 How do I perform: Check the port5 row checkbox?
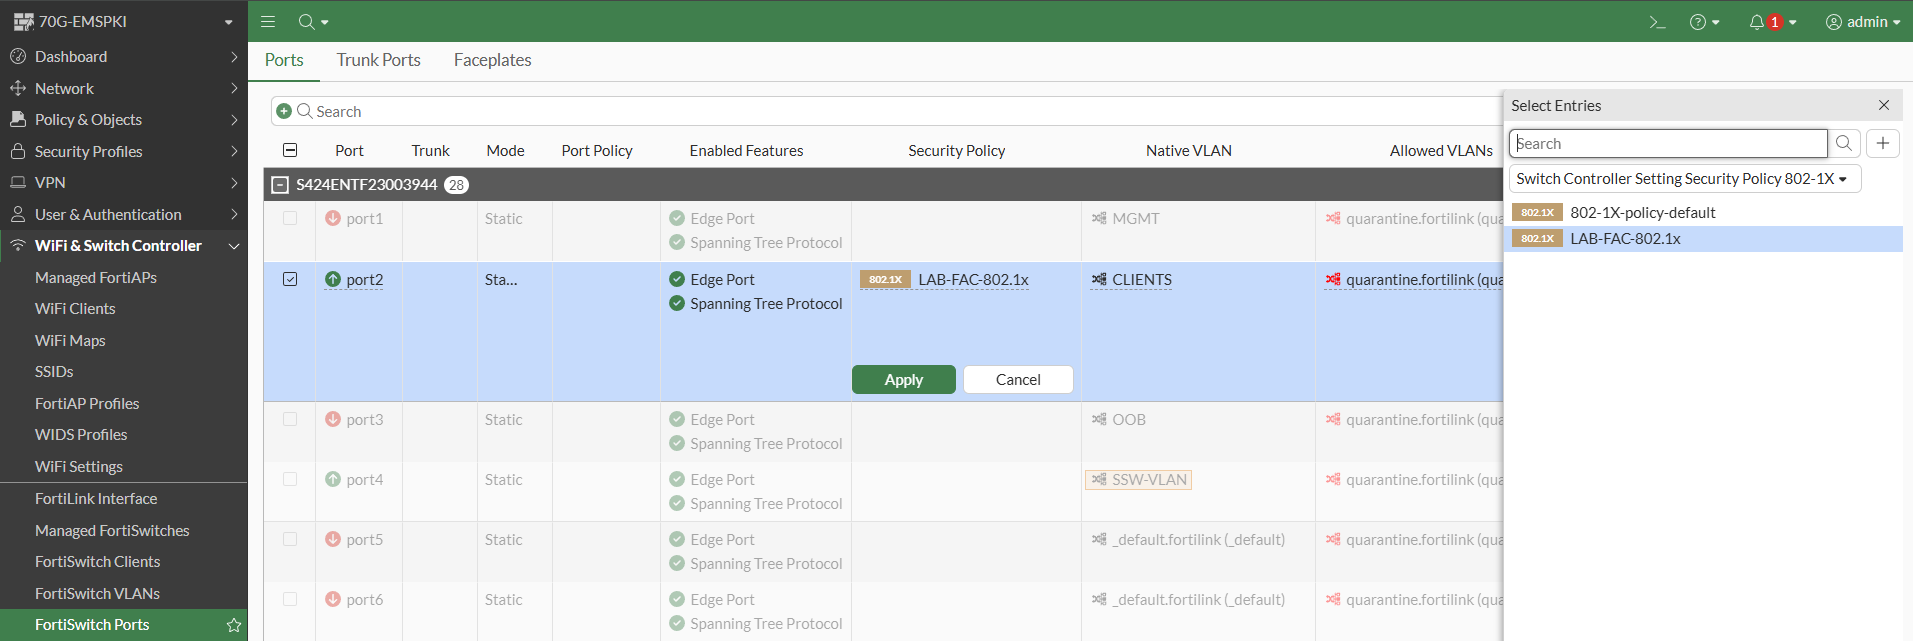pos(290,539)
